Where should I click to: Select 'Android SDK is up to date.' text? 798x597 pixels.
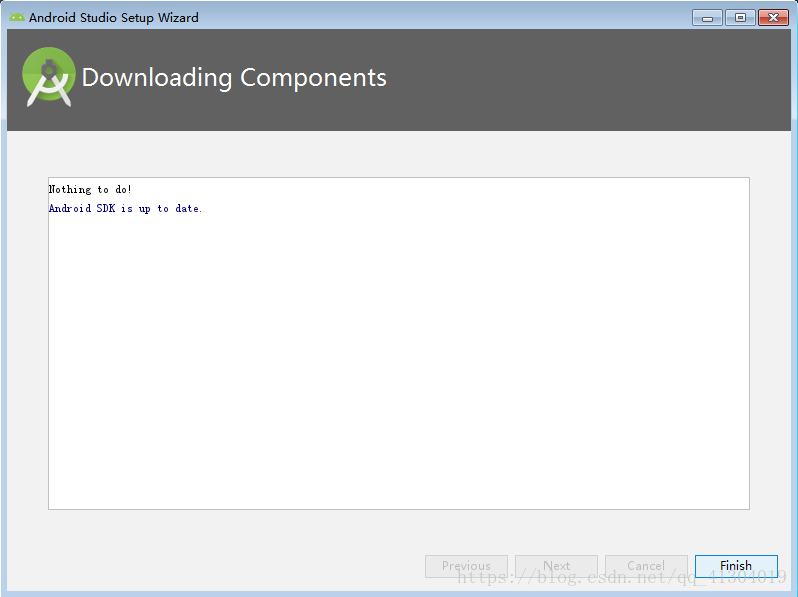coord(125,209)
